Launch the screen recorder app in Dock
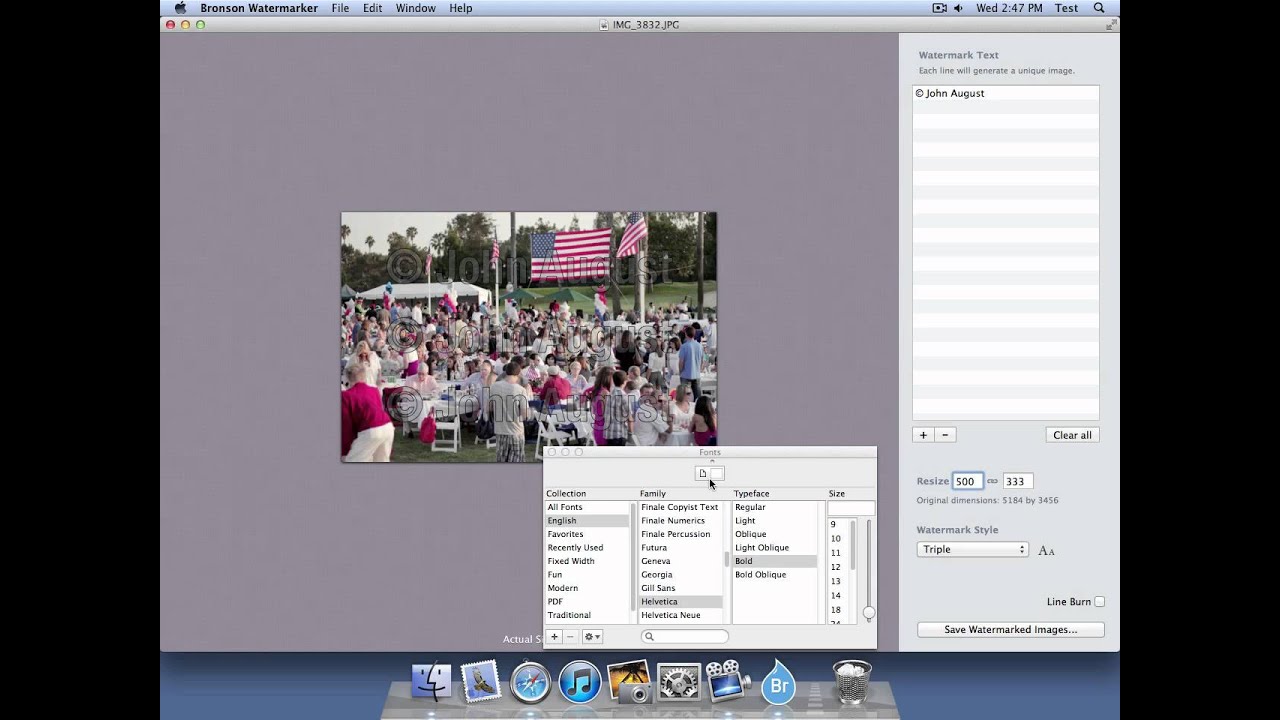This screenshot has width=1280, height=720. [728, 683]
